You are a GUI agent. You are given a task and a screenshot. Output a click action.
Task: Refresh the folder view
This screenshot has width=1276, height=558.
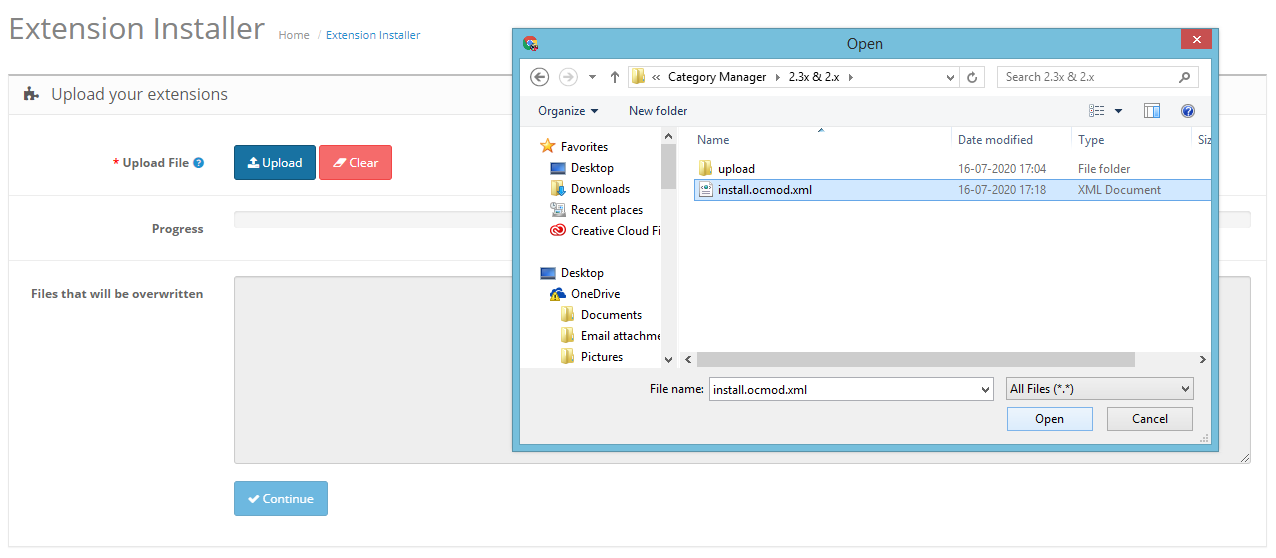point(973,77)
